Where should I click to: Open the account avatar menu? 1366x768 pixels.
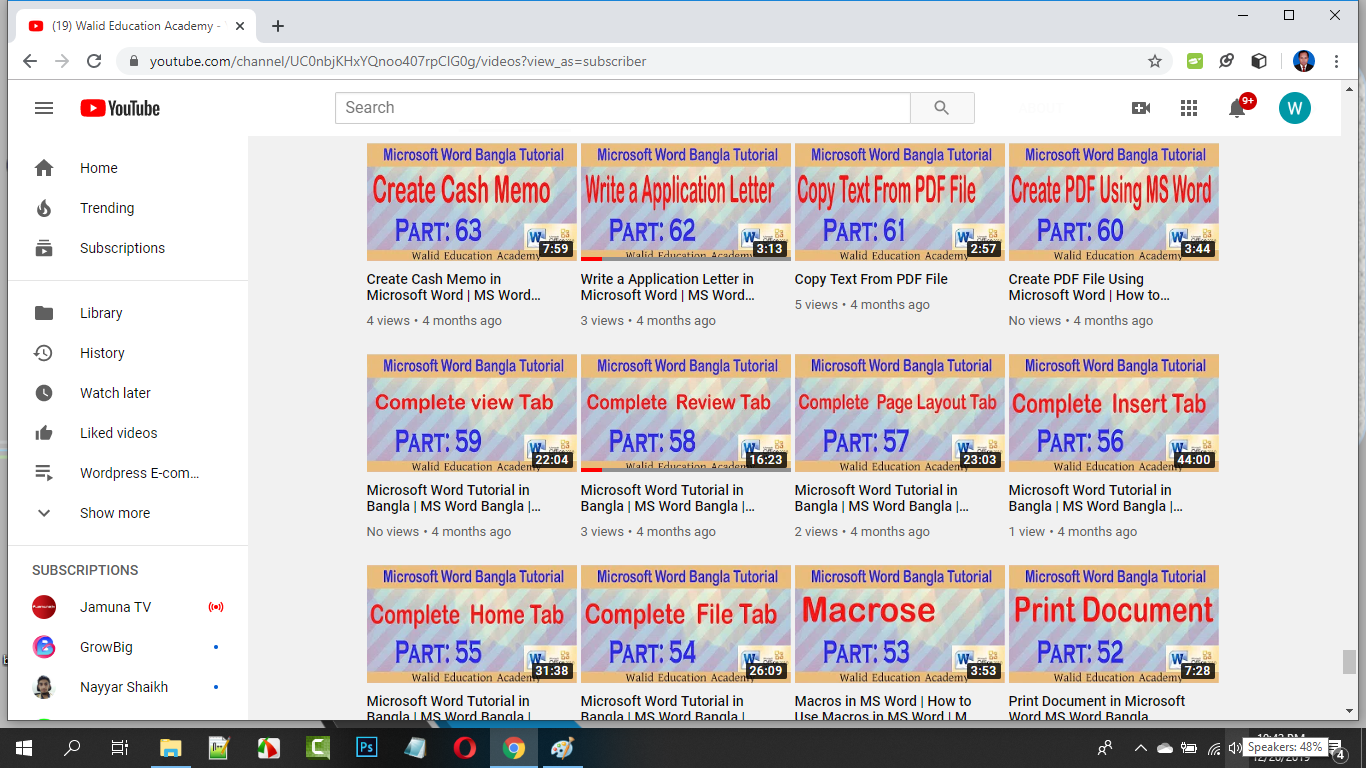pyautogui.click(x=1294, y=108)
